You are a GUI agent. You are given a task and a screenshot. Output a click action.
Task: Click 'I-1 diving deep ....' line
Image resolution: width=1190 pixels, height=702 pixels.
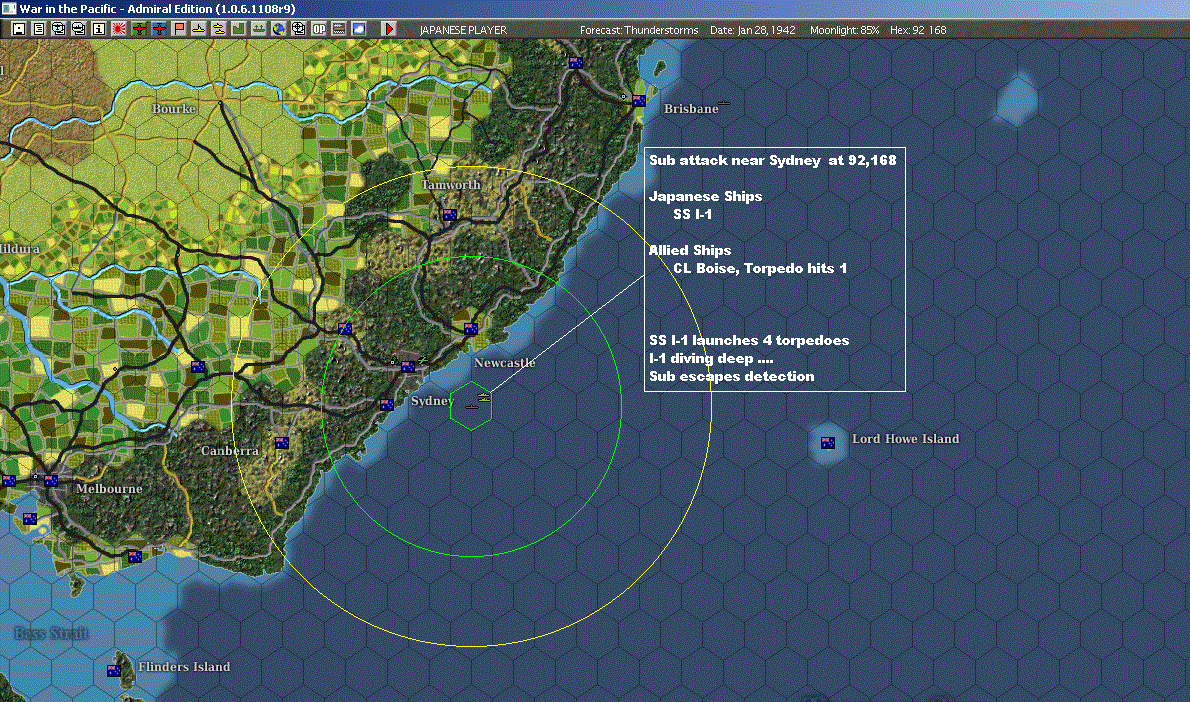[711, 358]
